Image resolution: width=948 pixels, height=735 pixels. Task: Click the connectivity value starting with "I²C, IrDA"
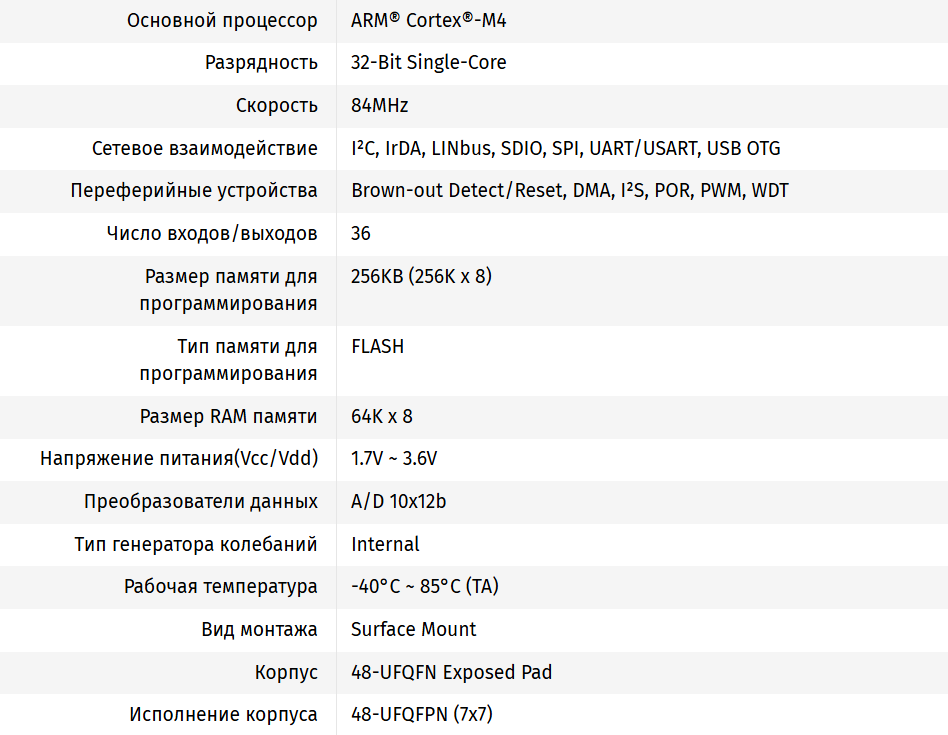click(565, 148)
